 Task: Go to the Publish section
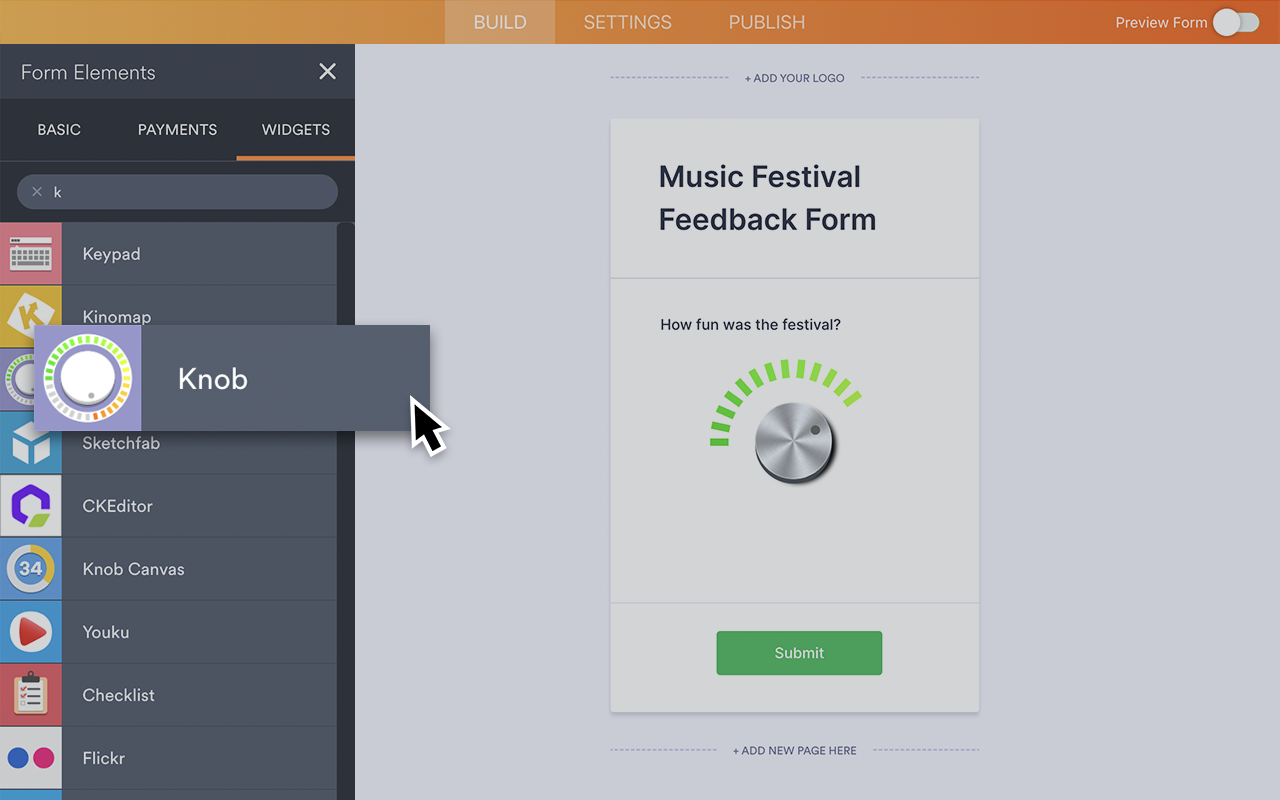tap(766, 22)
